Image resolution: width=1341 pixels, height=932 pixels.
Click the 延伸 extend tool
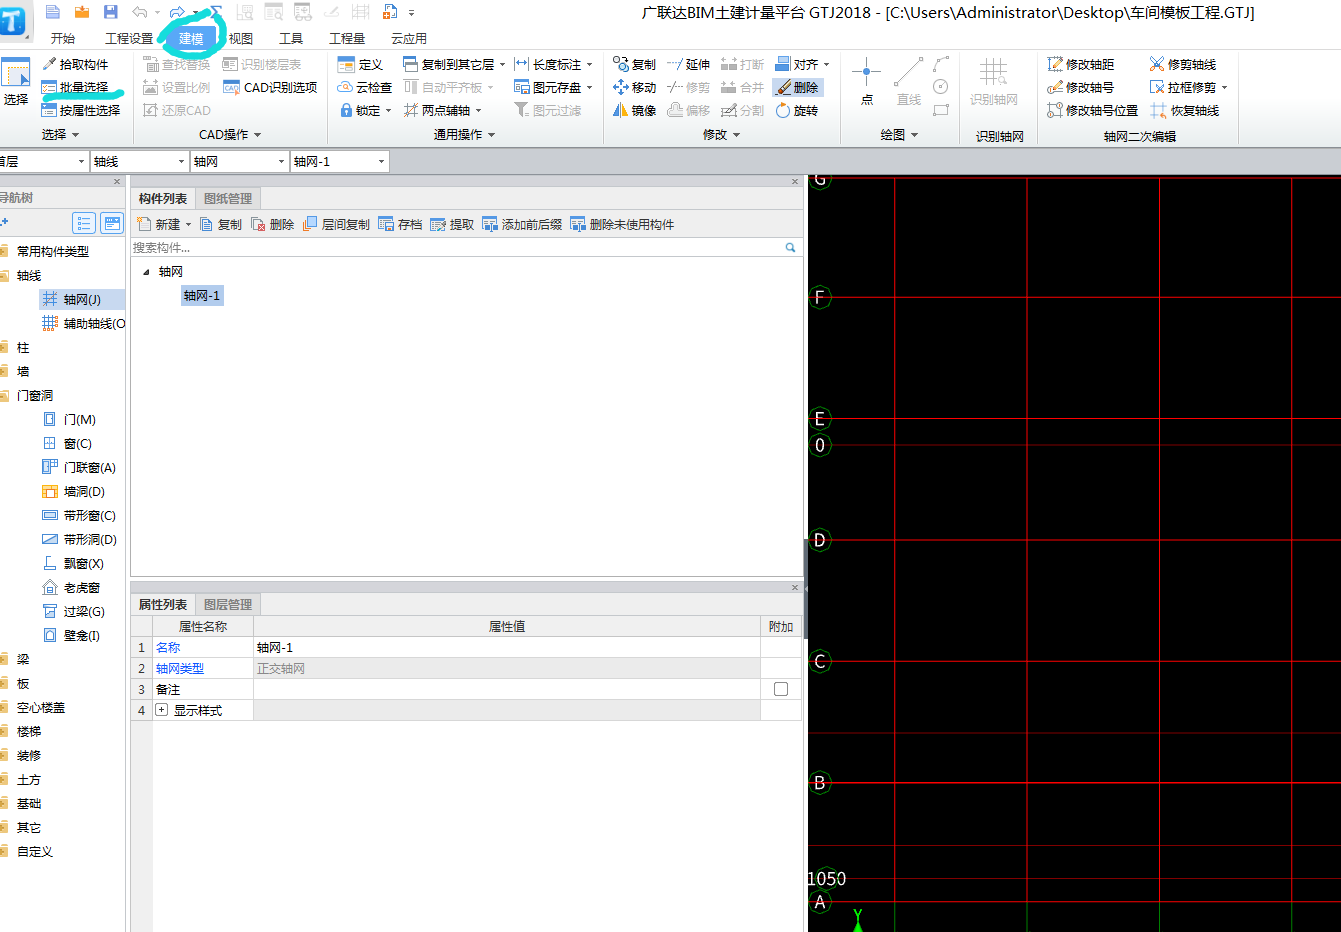tap(689, 64)
